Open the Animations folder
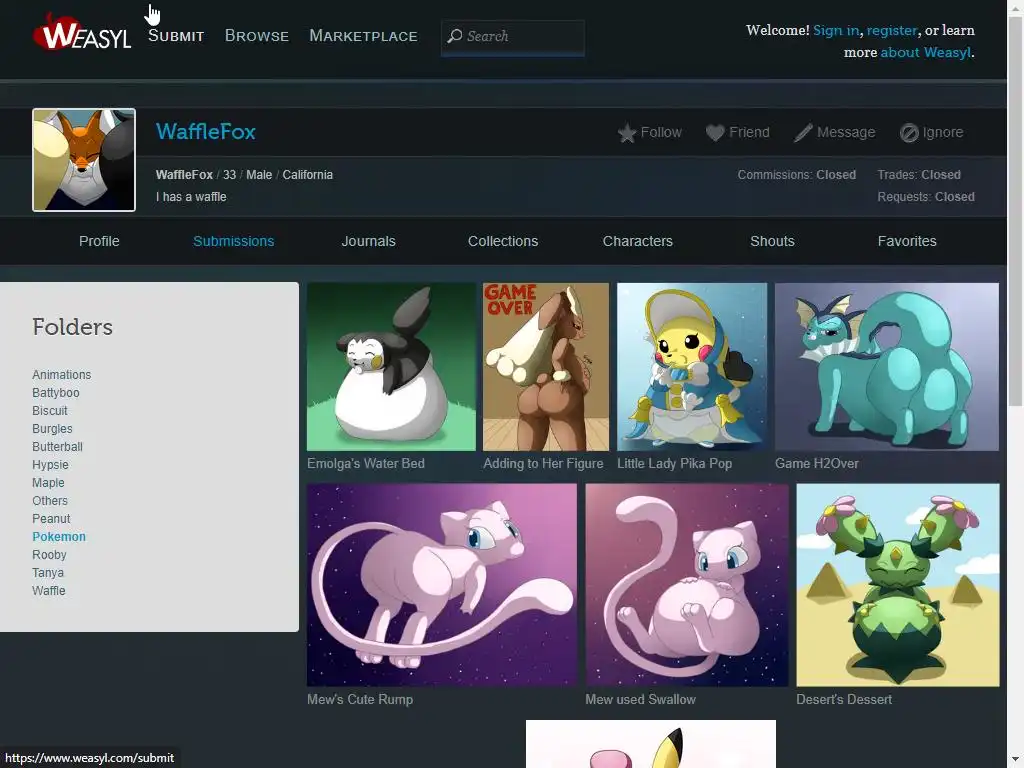This screenshot has height=768, width=1024. (62, 375)
